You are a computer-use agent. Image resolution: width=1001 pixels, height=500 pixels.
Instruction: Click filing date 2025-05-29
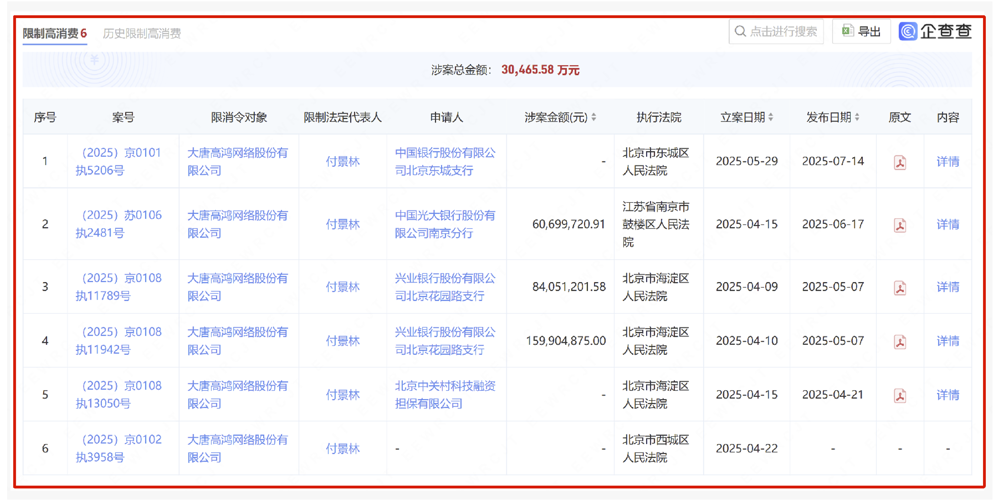(x=747, y=162)
